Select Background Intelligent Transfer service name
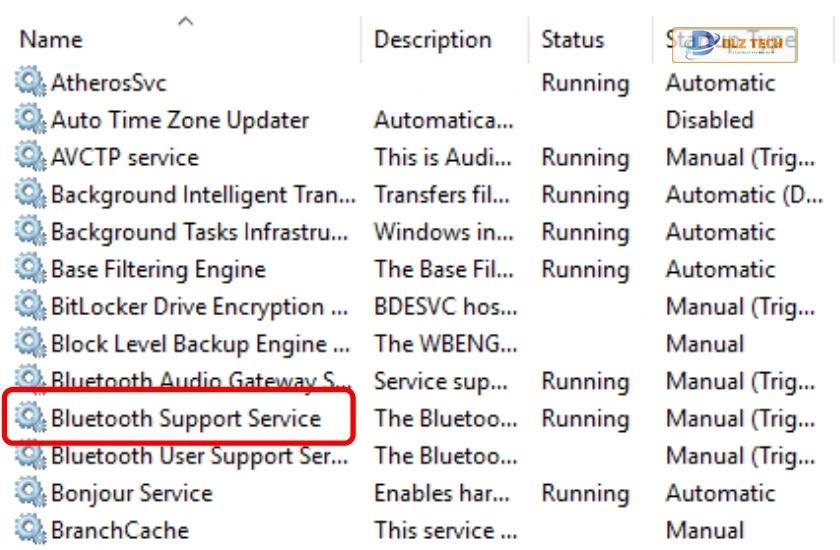This screenshot has width=840, height=550. pyautogui.click(x=203, y=194)
